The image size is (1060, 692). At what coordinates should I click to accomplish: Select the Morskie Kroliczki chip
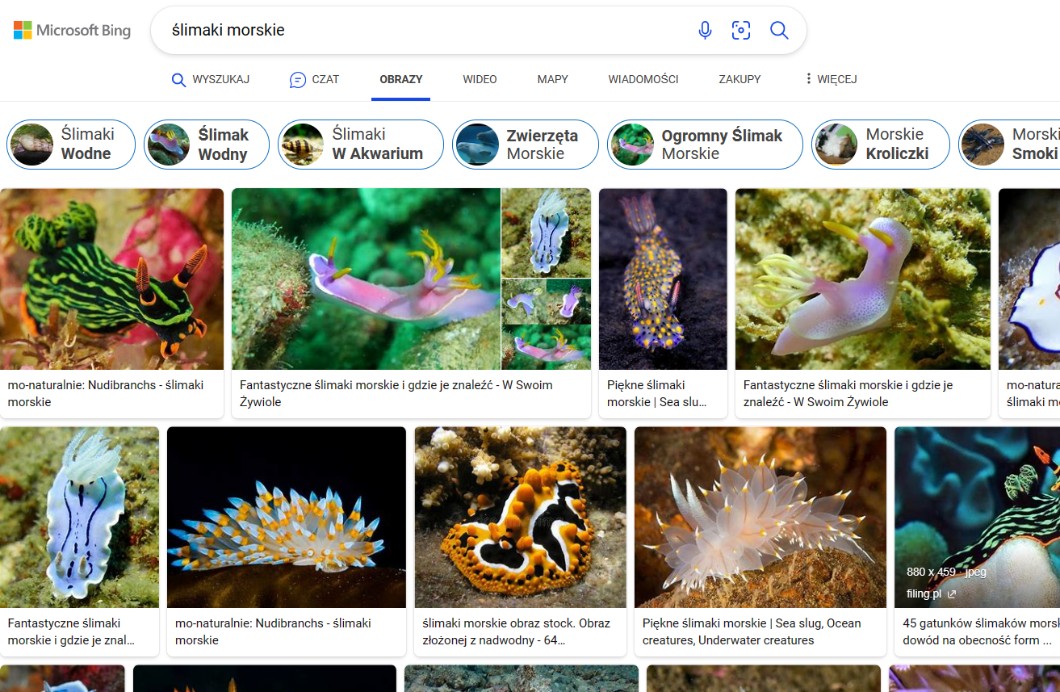(877, 144)
